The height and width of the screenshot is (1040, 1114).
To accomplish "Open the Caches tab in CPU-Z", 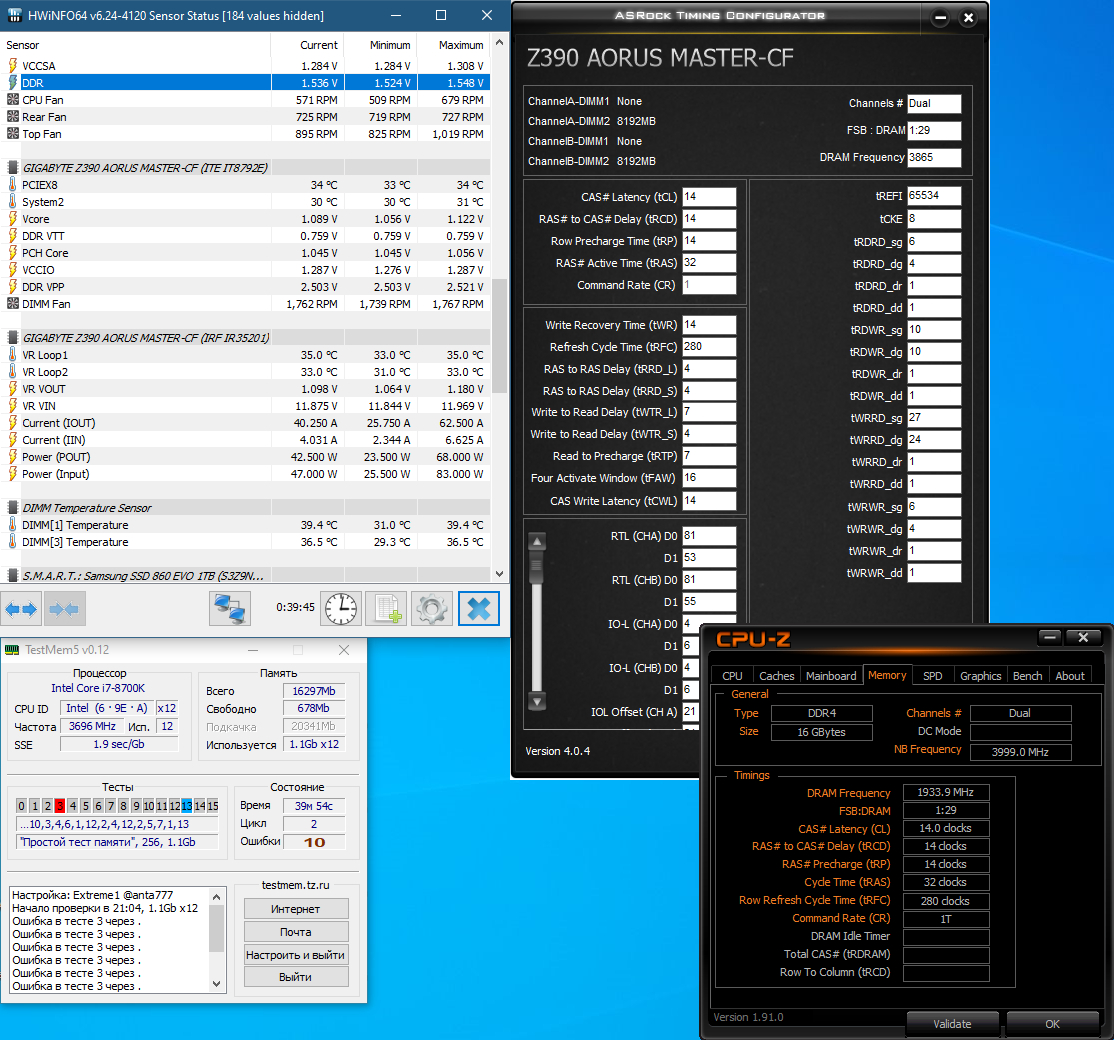I will pyautogui.click(x=777, y=676).
